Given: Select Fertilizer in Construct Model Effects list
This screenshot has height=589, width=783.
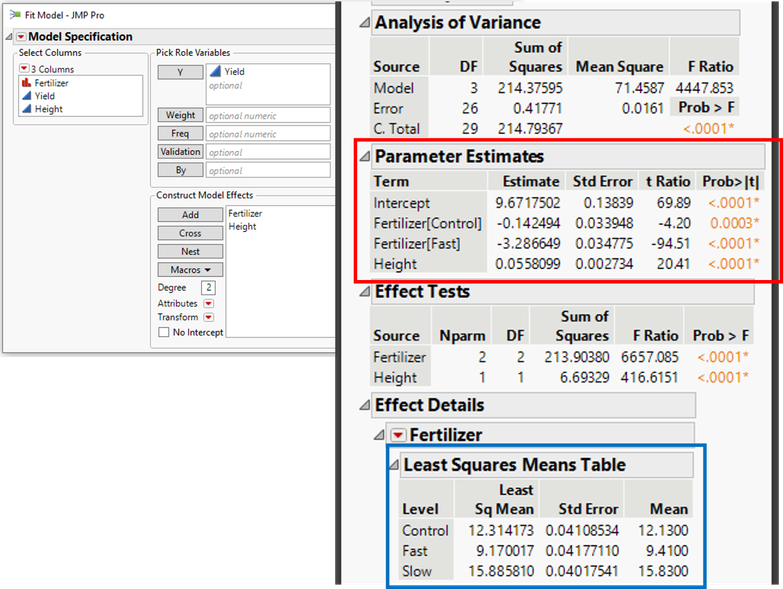Looking at the screenshot, I should coord(245,213).
